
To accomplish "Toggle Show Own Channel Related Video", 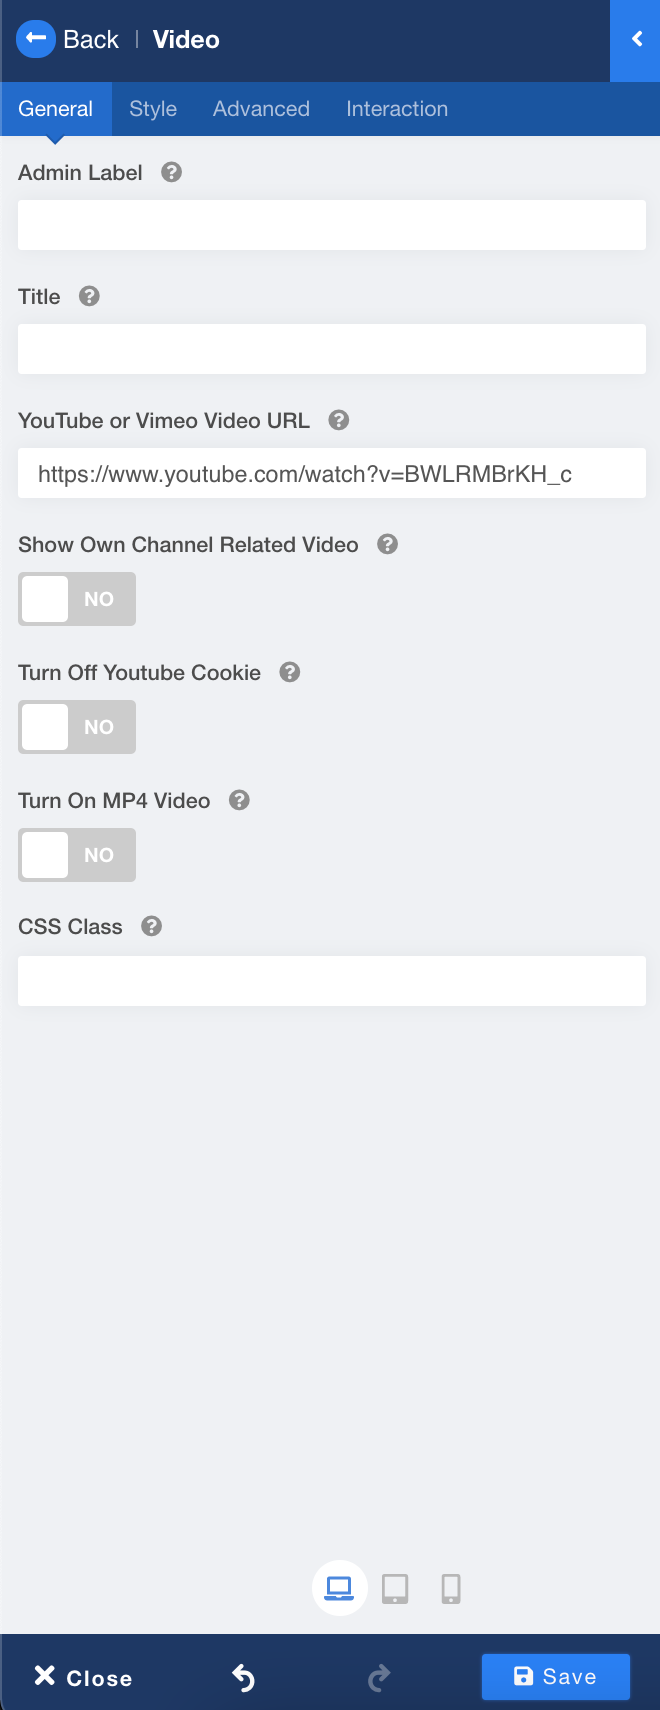I will [x=77, y=599].
